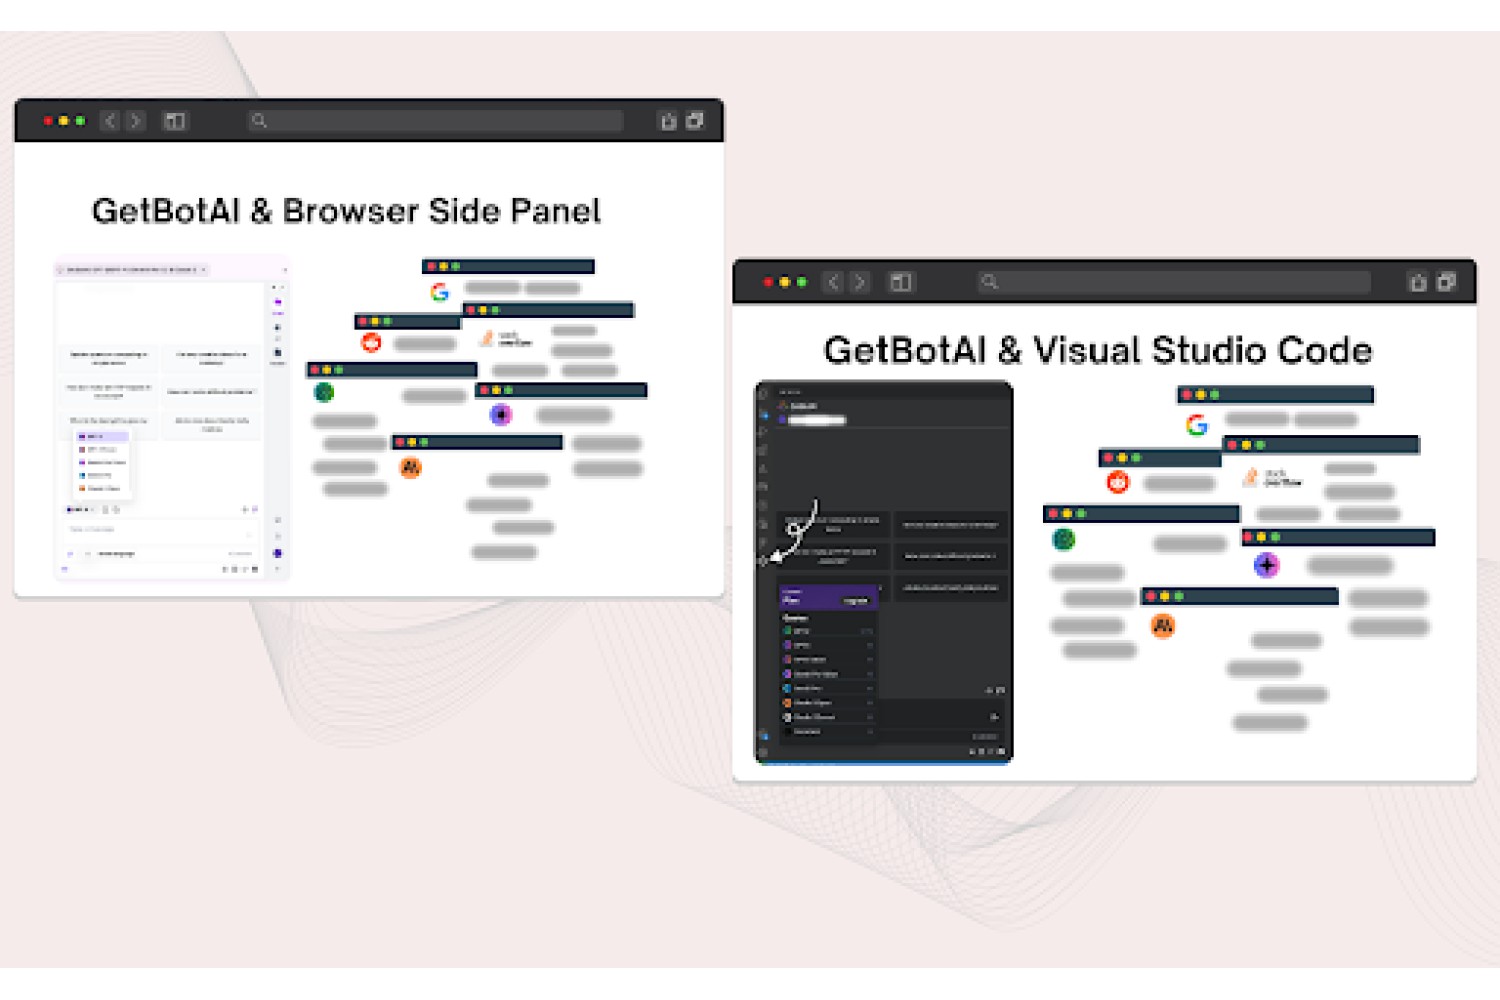Click forward arrow in Browser Side Panel window

pos(136,121)
